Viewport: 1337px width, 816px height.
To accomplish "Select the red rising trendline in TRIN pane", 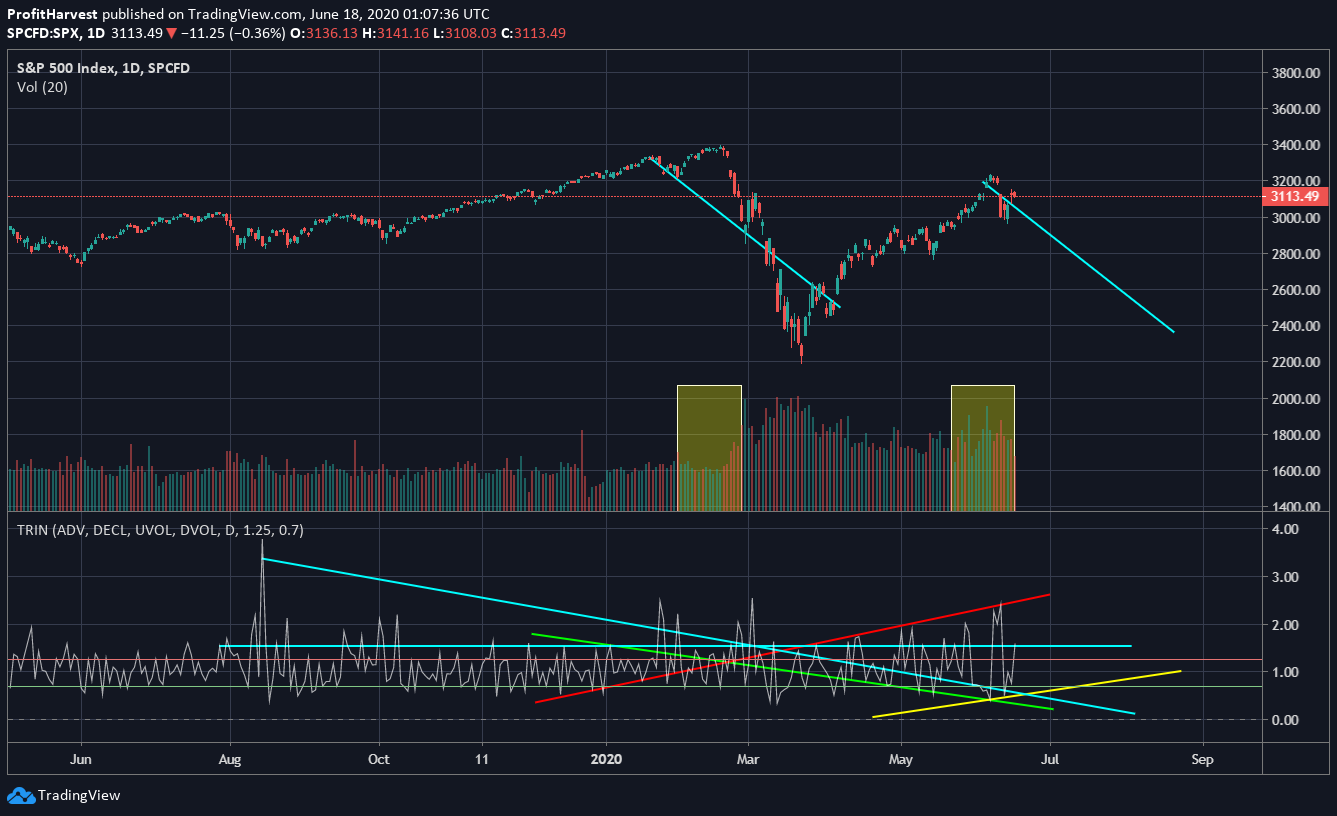I will [793, 648].
